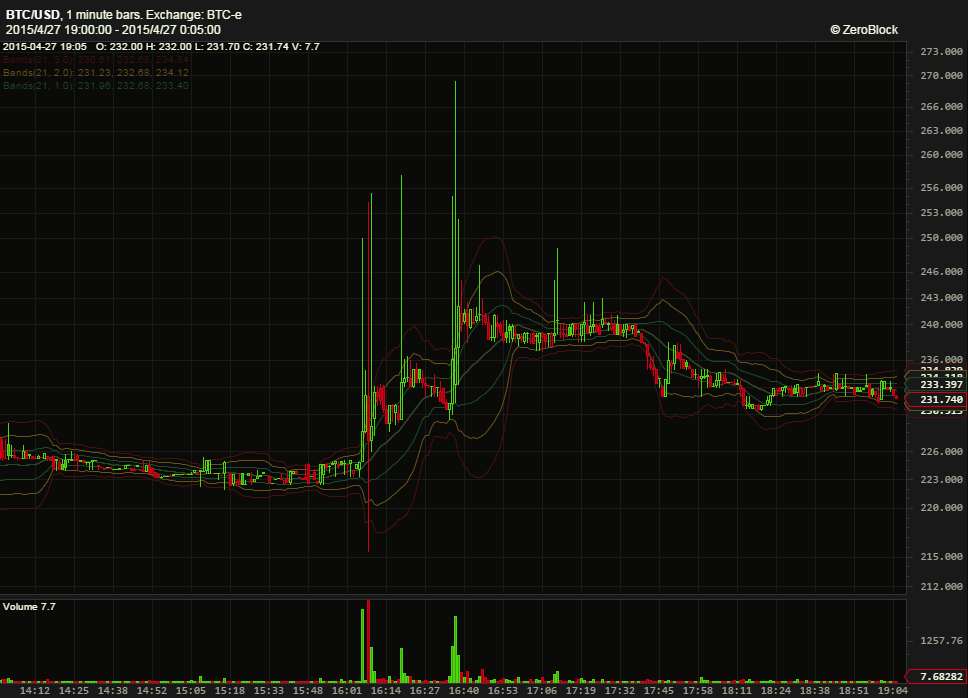The height and width of the screenshot is (698, 968).
Task: Click the 240.000 price axis label
Action: (x=941, y=324)
